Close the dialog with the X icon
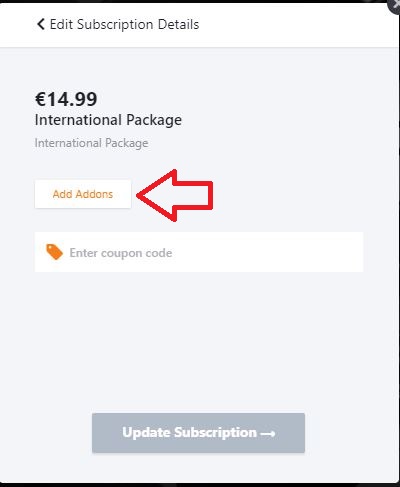 [x=395, y=4]
